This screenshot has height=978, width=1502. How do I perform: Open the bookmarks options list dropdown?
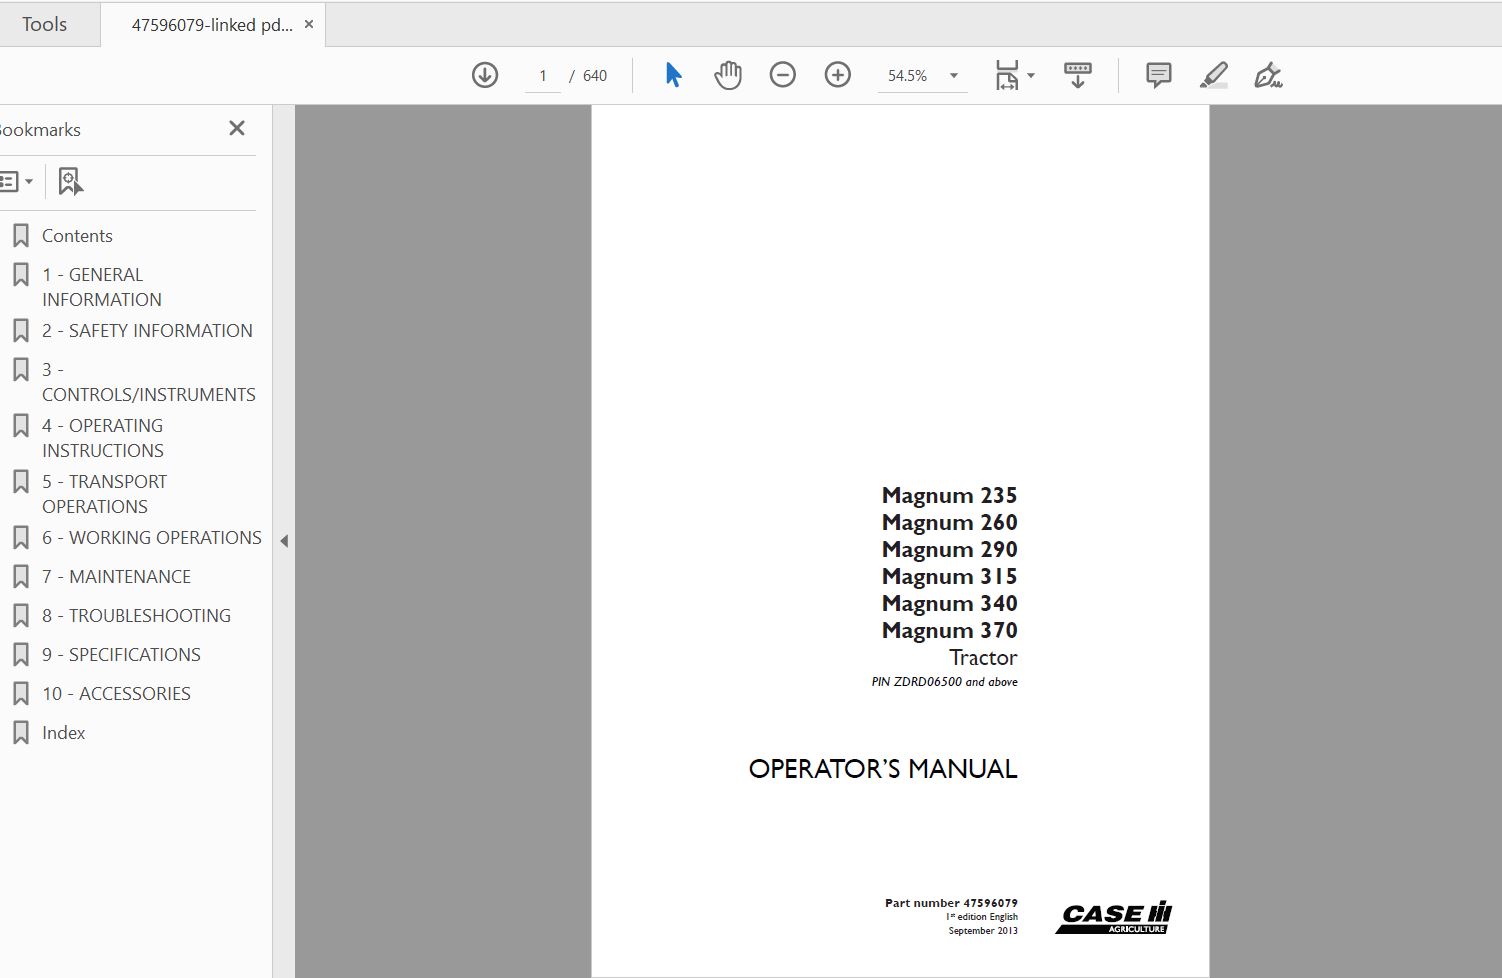pos(17,181)
